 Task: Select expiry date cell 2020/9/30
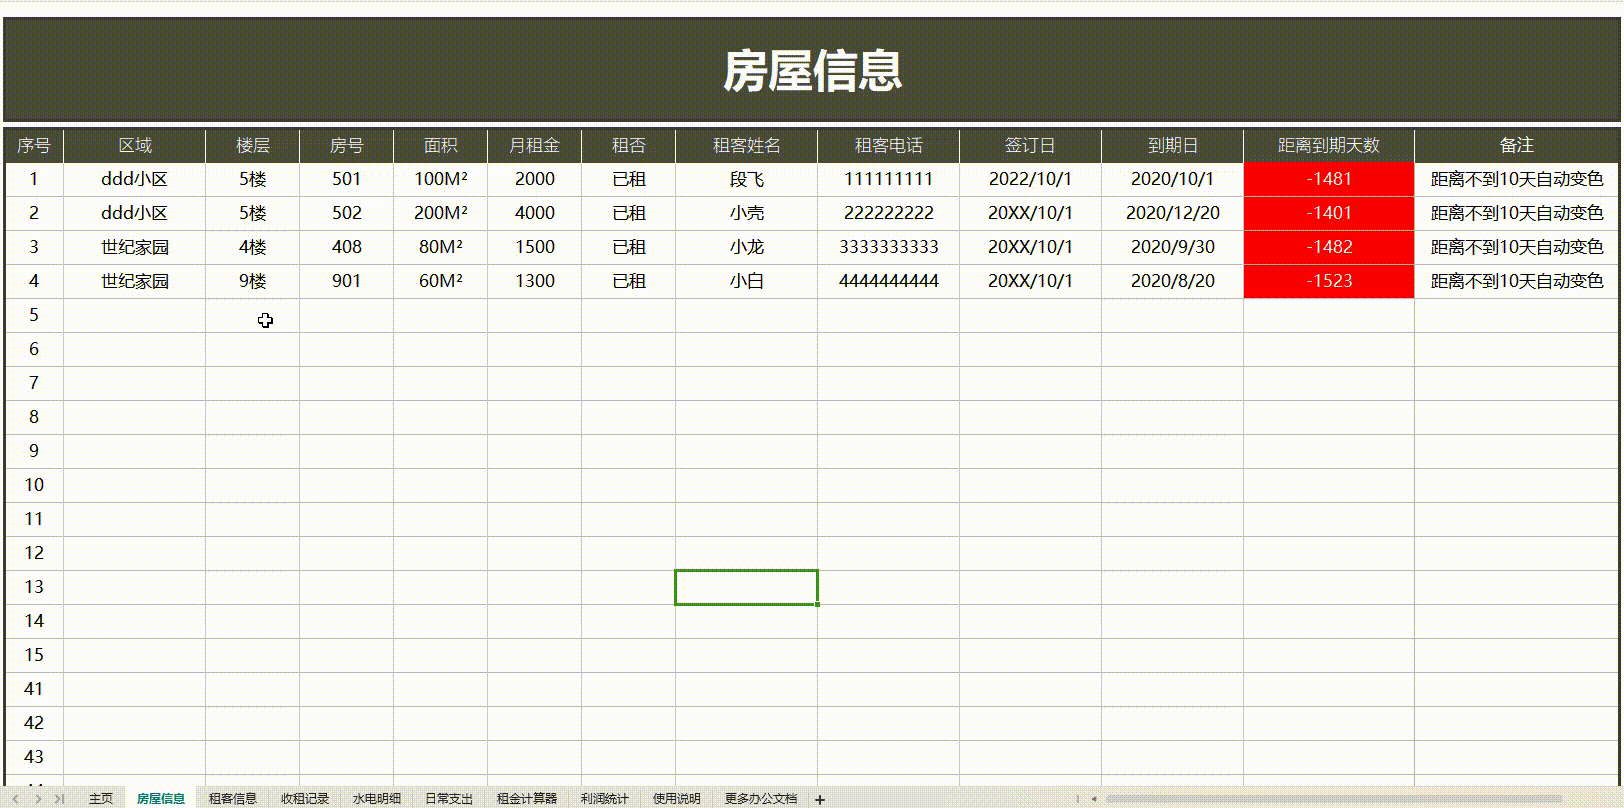click(x=1173, y=248)
